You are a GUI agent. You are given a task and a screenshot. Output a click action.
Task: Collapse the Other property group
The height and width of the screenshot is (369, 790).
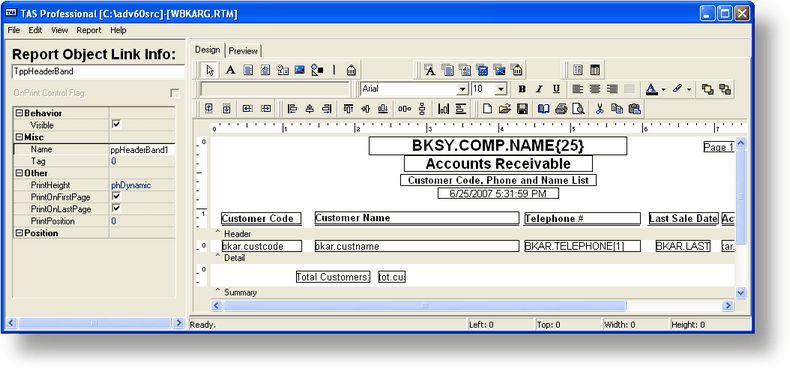pyautogui.click(x=20, y=173)
